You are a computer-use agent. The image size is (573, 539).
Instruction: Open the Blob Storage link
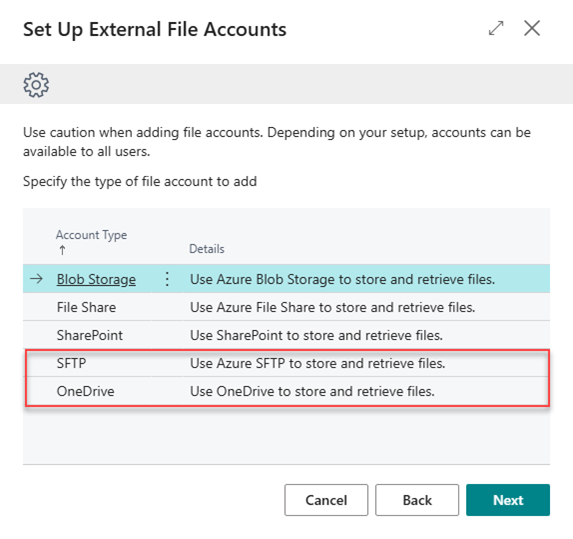tap(96, 280)
